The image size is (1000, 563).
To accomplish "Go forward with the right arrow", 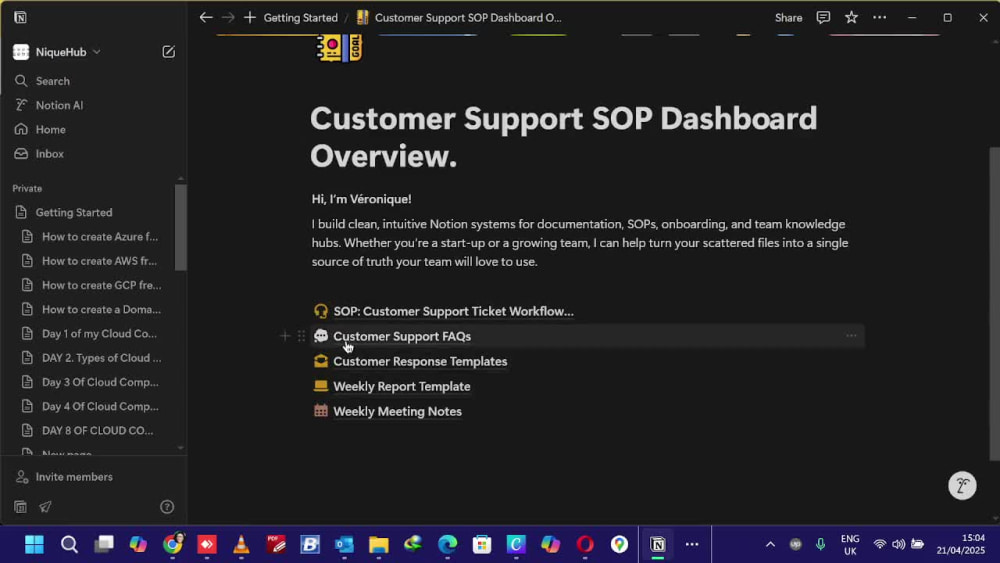I will pyautogui.click(x=228, y=18).
